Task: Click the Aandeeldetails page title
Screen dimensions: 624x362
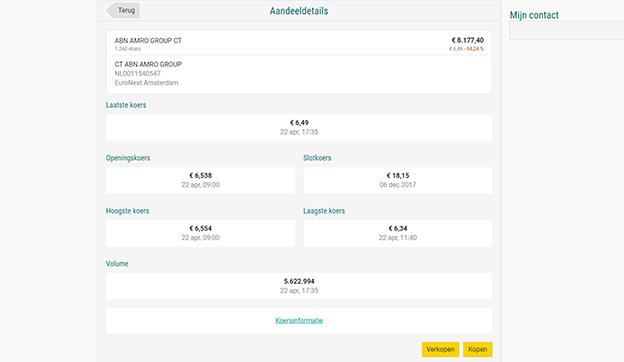Action: (299, 11)
